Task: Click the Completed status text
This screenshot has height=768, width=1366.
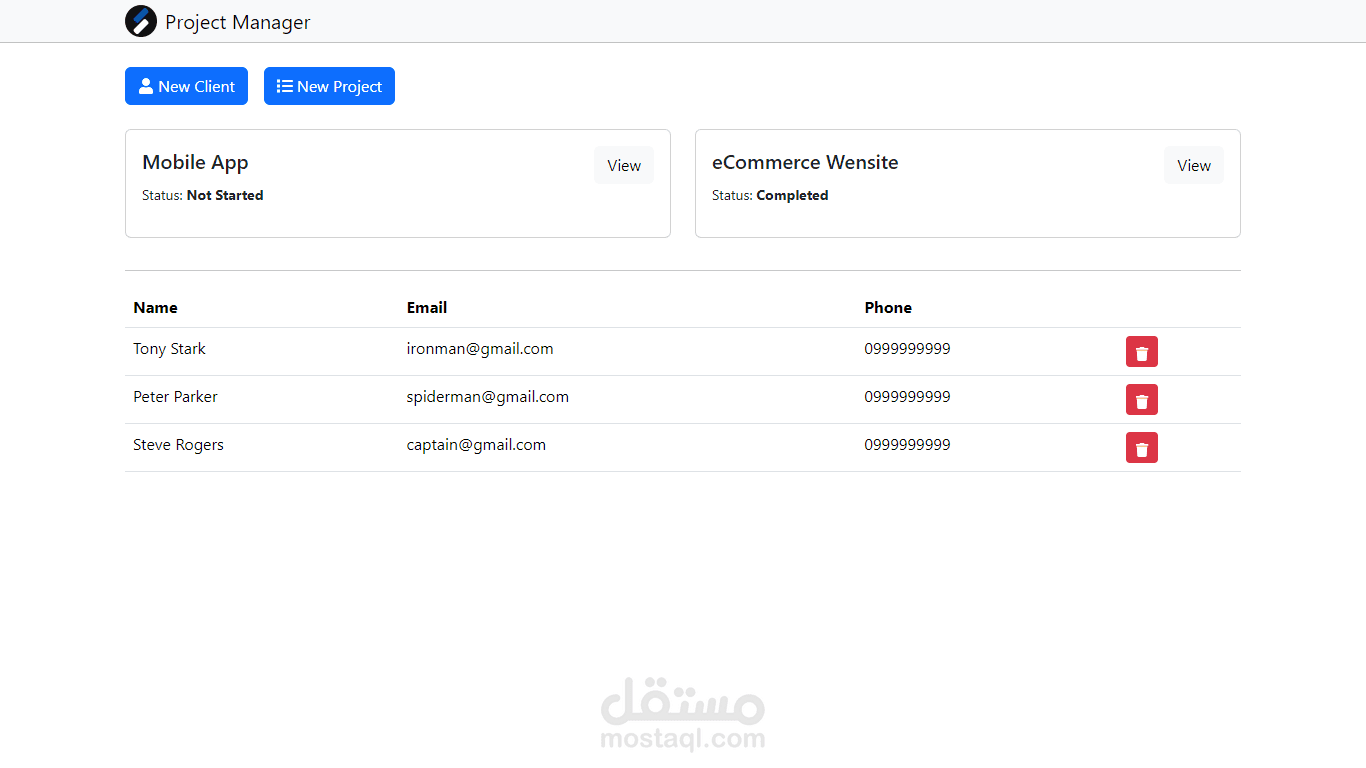Action: (792, 196)
